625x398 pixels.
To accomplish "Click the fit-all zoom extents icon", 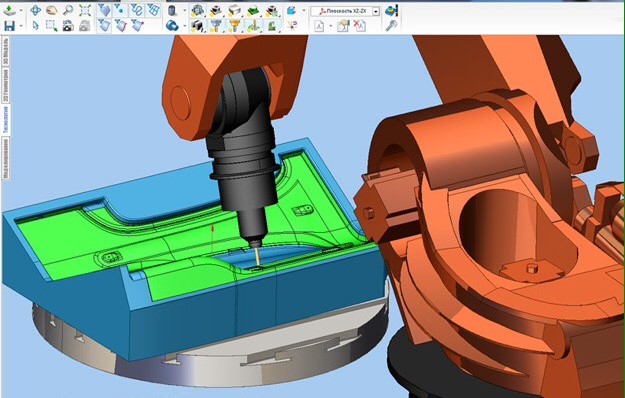I will point(85,10).
